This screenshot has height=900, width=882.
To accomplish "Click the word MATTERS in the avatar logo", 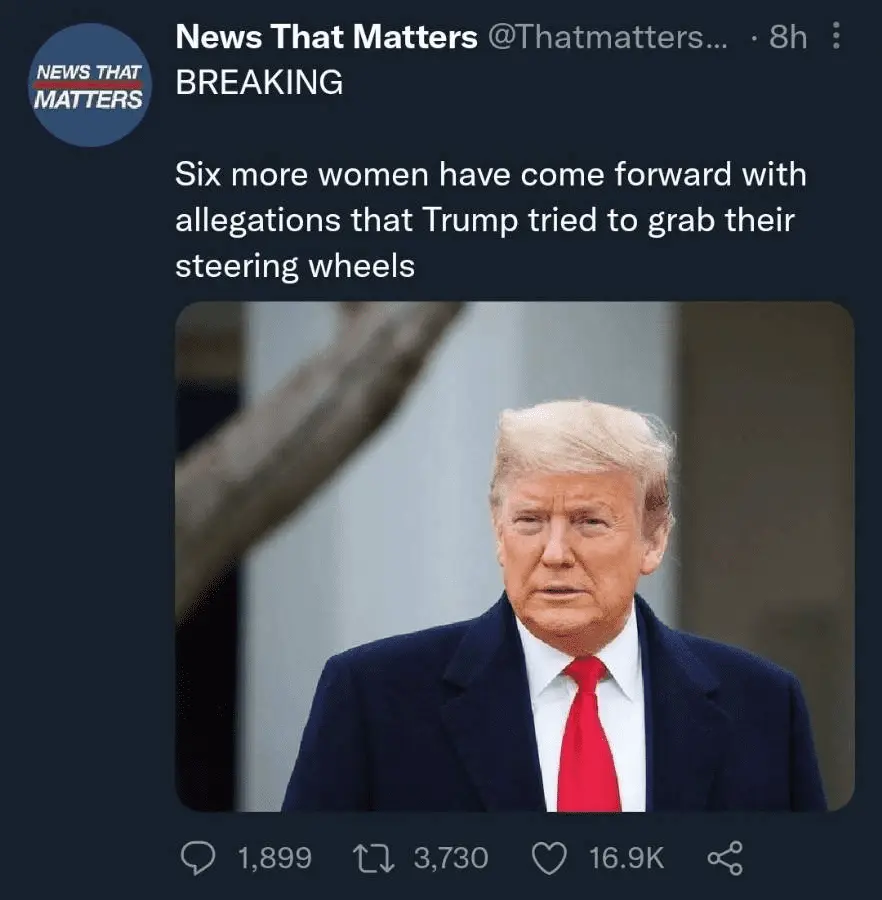I will click(x=89, y=101).
